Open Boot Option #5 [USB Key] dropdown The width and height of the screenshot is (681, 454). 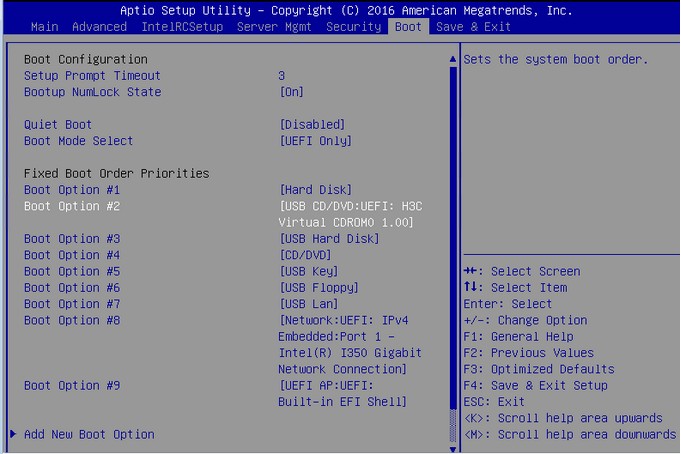[x=309, y=272]
